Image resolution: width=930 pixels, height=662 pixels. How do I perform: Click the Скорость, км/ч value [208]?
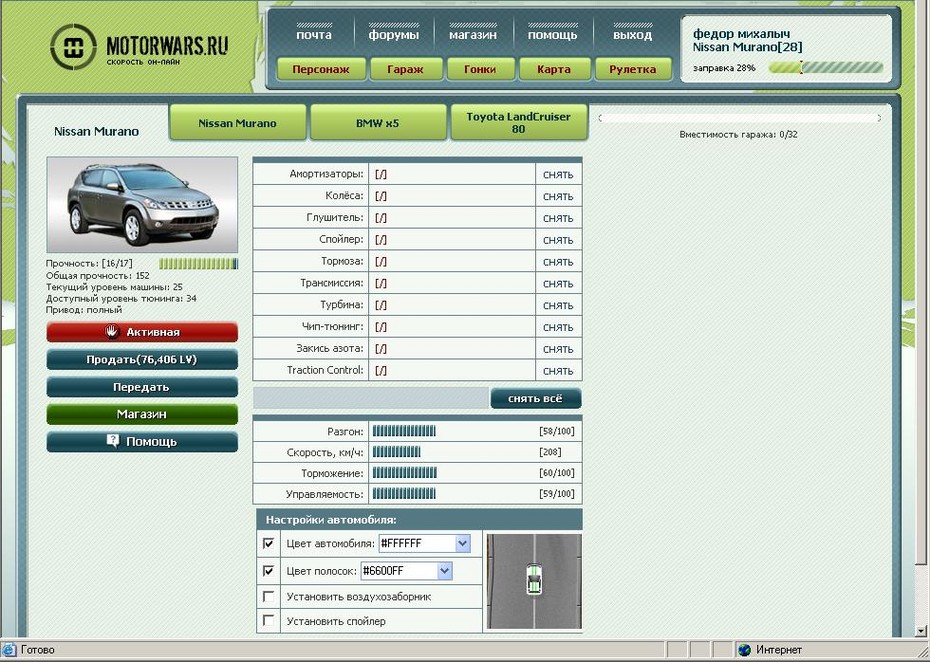click(x=550, y=452)
